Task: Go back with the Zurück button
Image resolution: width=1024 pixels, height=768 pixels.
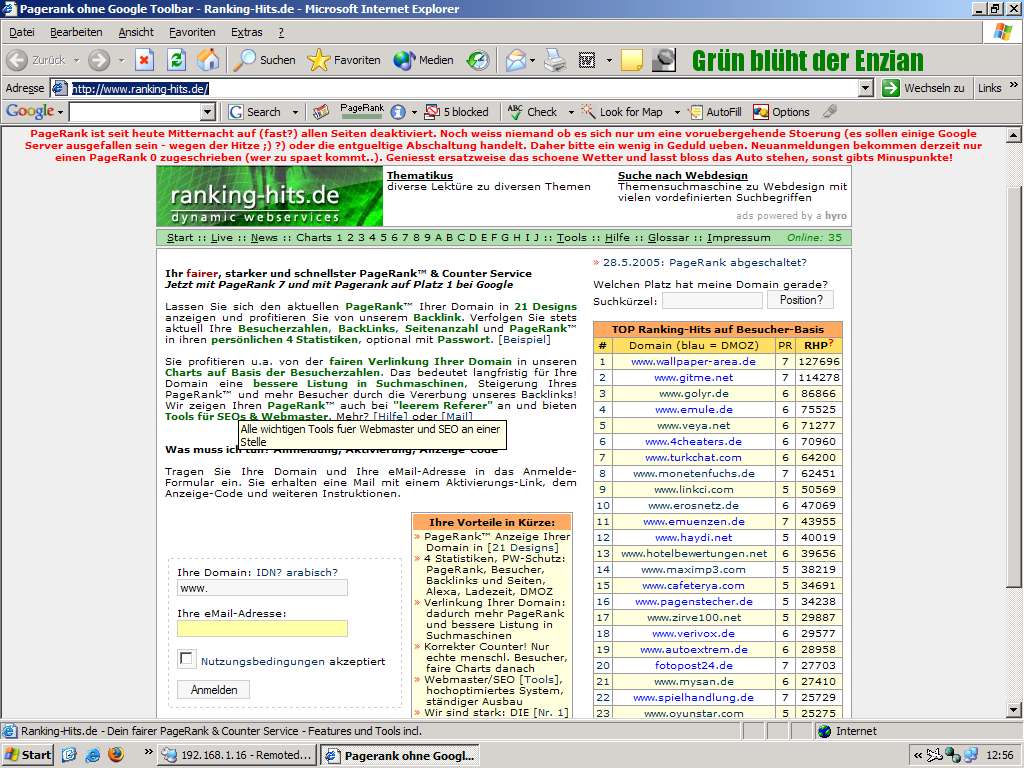Action: pyautogui.click(x=36, y=60)
